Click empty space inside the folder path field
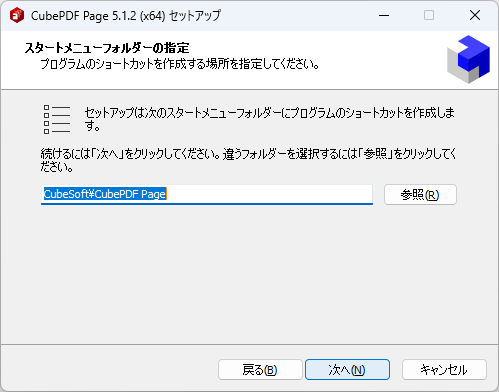499x392 pixels. (269, 194)
